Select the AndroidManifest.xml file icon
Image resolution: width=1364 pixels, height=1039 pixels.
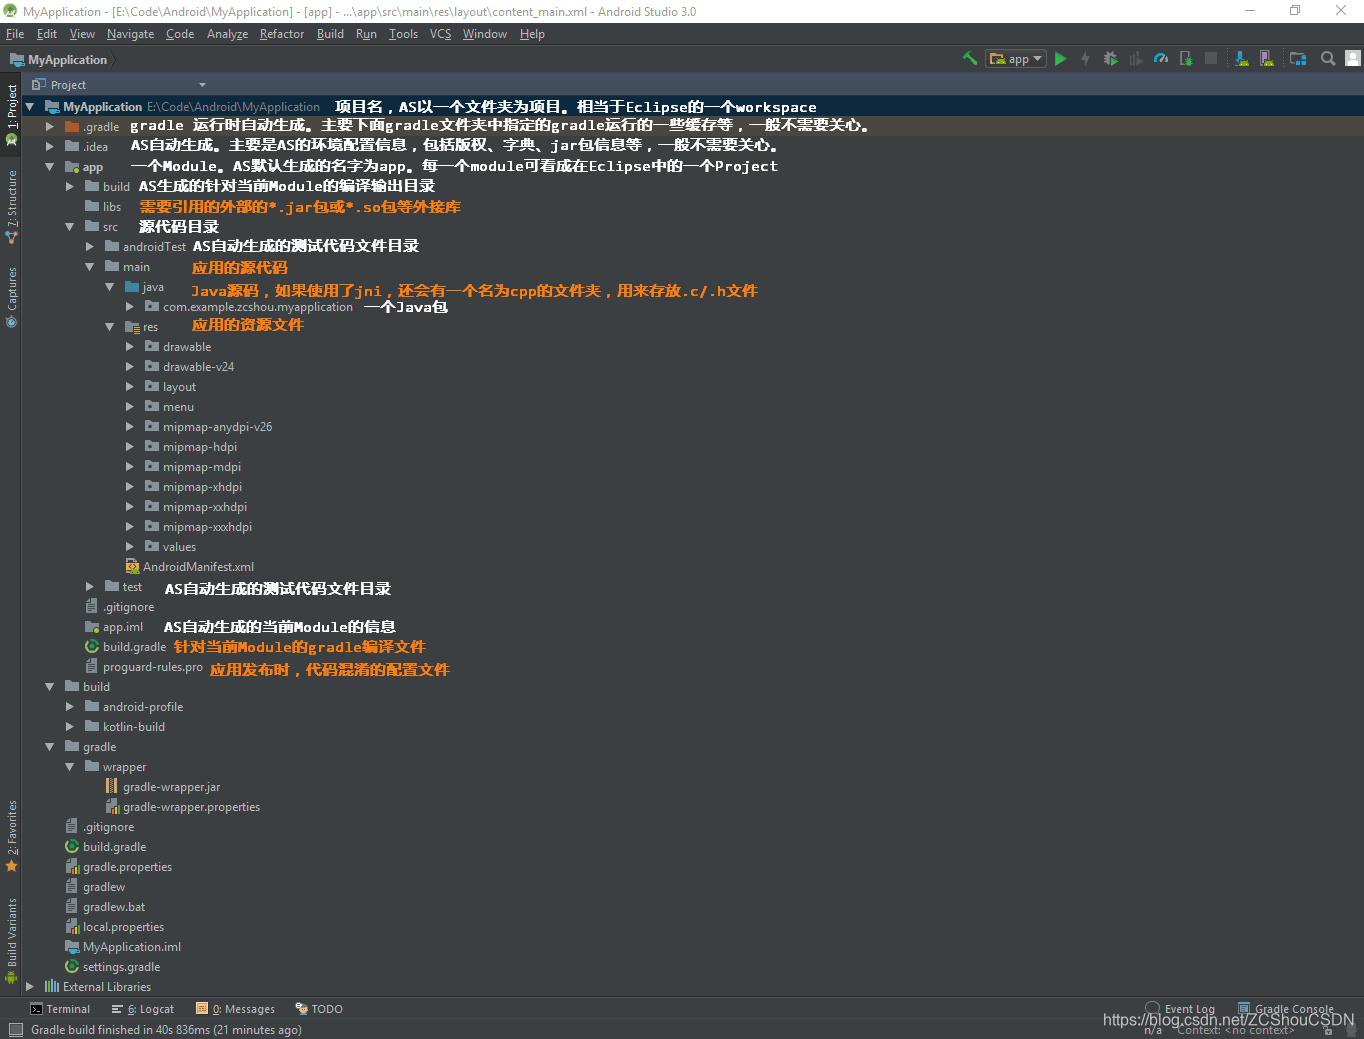pyautogui.click(x=132, y=567)
